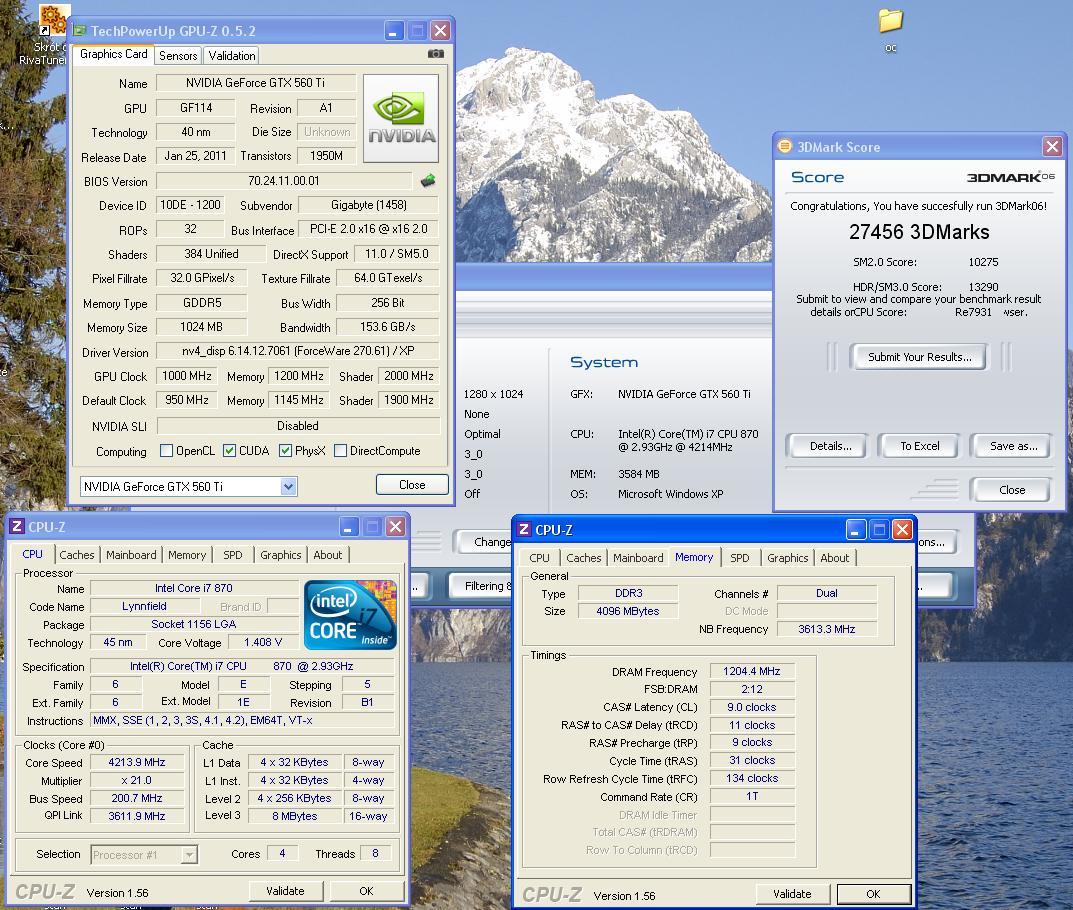Open the SPD tab in right CPU-Z window
The image size is (1073, 910).
coord(740,558)
